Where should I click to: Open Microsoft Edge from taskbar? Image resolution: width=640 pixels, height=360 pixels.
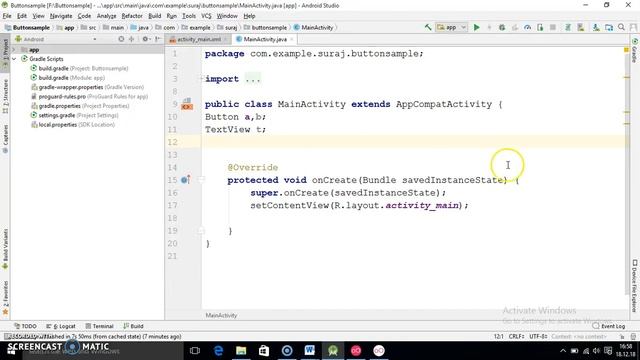(x=218, y=351)
